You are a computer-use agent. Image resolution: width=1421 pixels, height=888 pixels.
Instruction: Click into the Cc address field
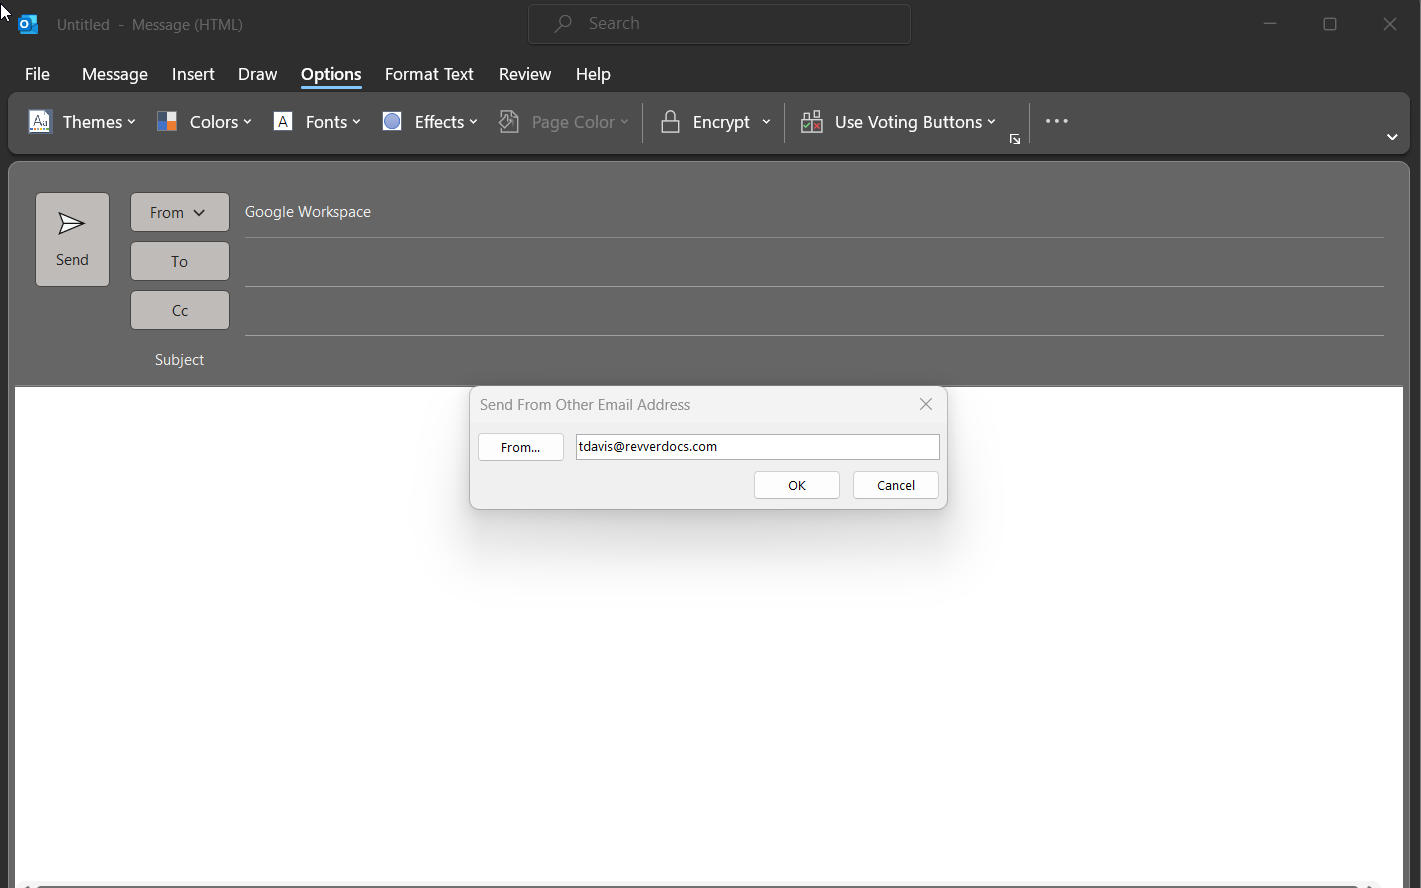click(x=814, y=311)
